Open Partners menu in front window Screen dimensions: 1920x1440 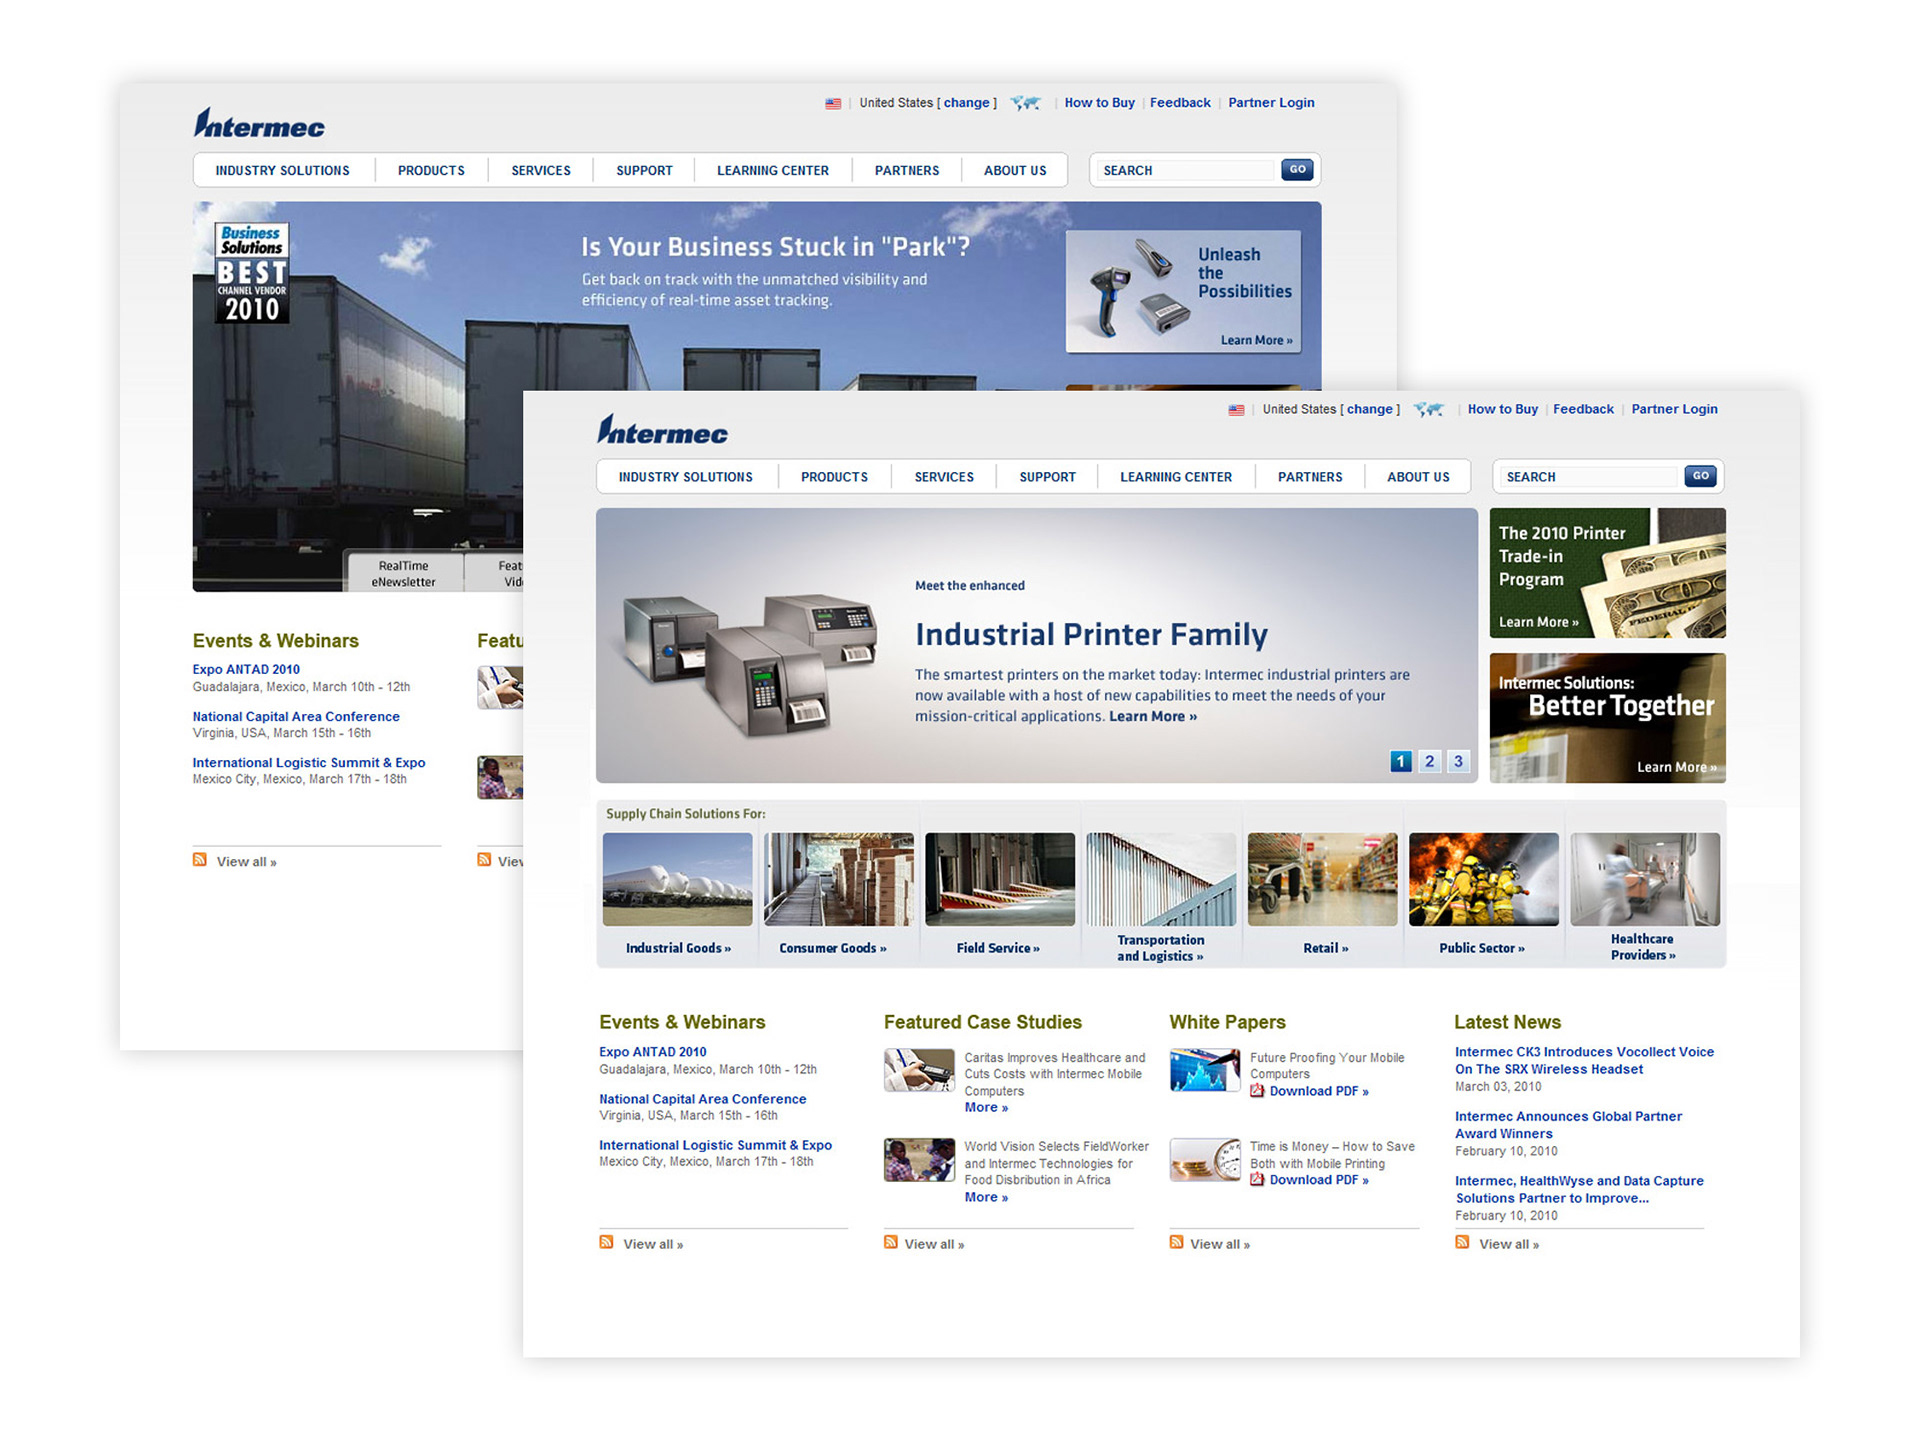click(x=1310, y=477)
